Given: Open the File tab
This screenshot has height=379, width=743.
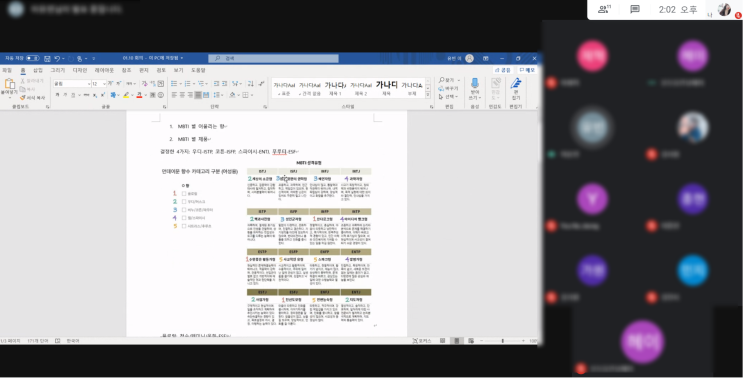Looking at the screenshot, I should [7, 70].
